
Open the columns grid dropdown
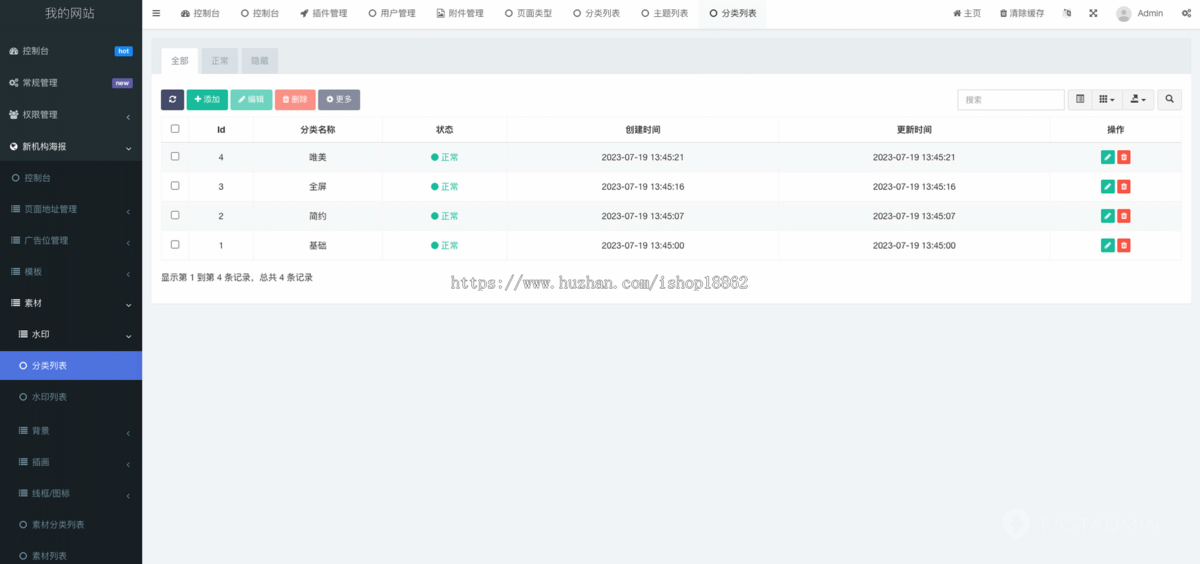[1106, 99]
